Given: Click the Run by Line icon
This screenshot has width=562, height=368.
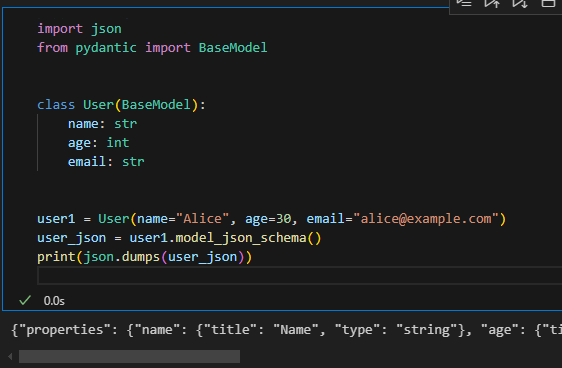Looking at the screenshot, I should 464,4.
